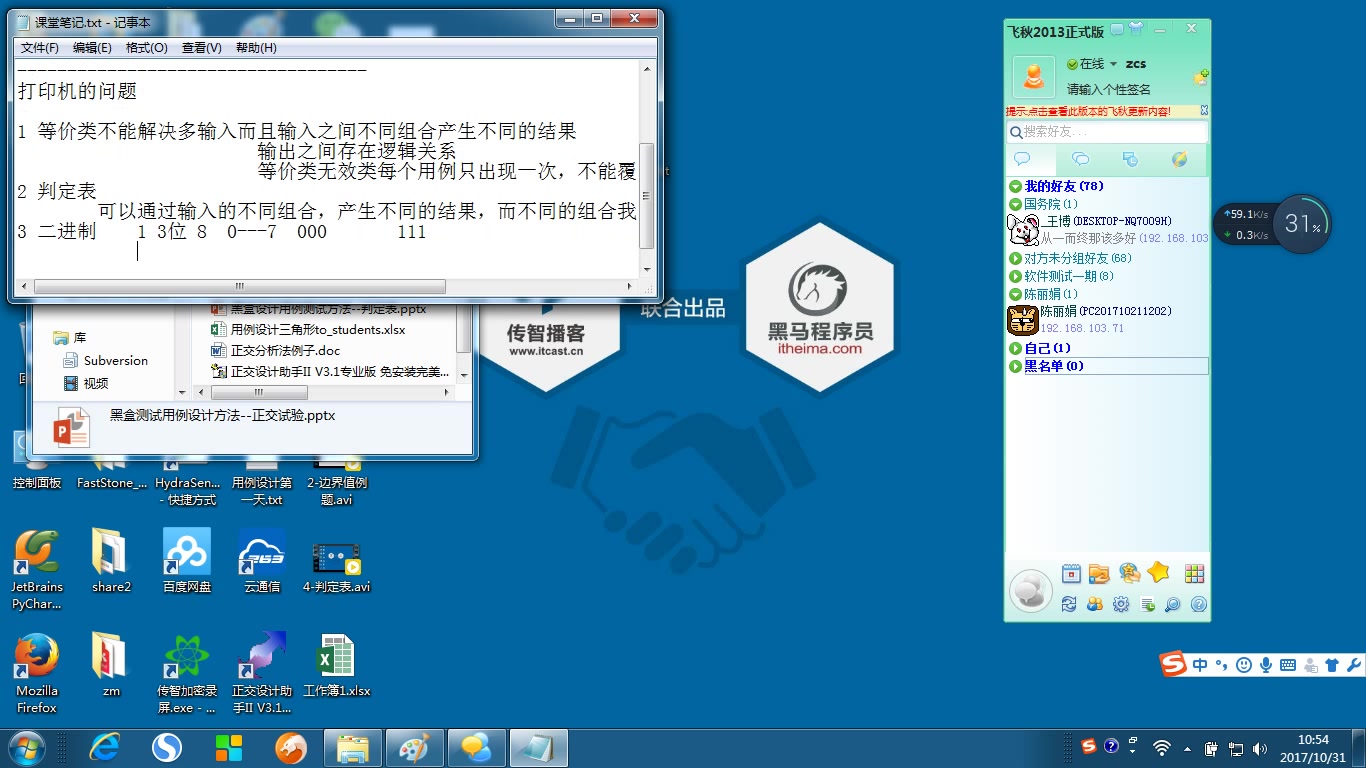Screen dimensions: 1366x768
Task: Close the FeiQ update notice banner
Action: [x=1203, y=111]
